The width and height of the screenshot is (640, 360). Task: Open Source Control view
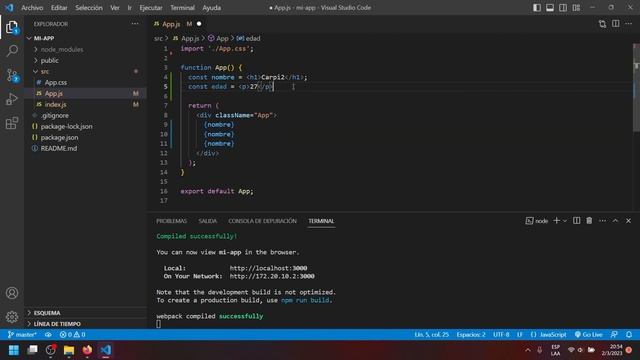tap(12, 75)
